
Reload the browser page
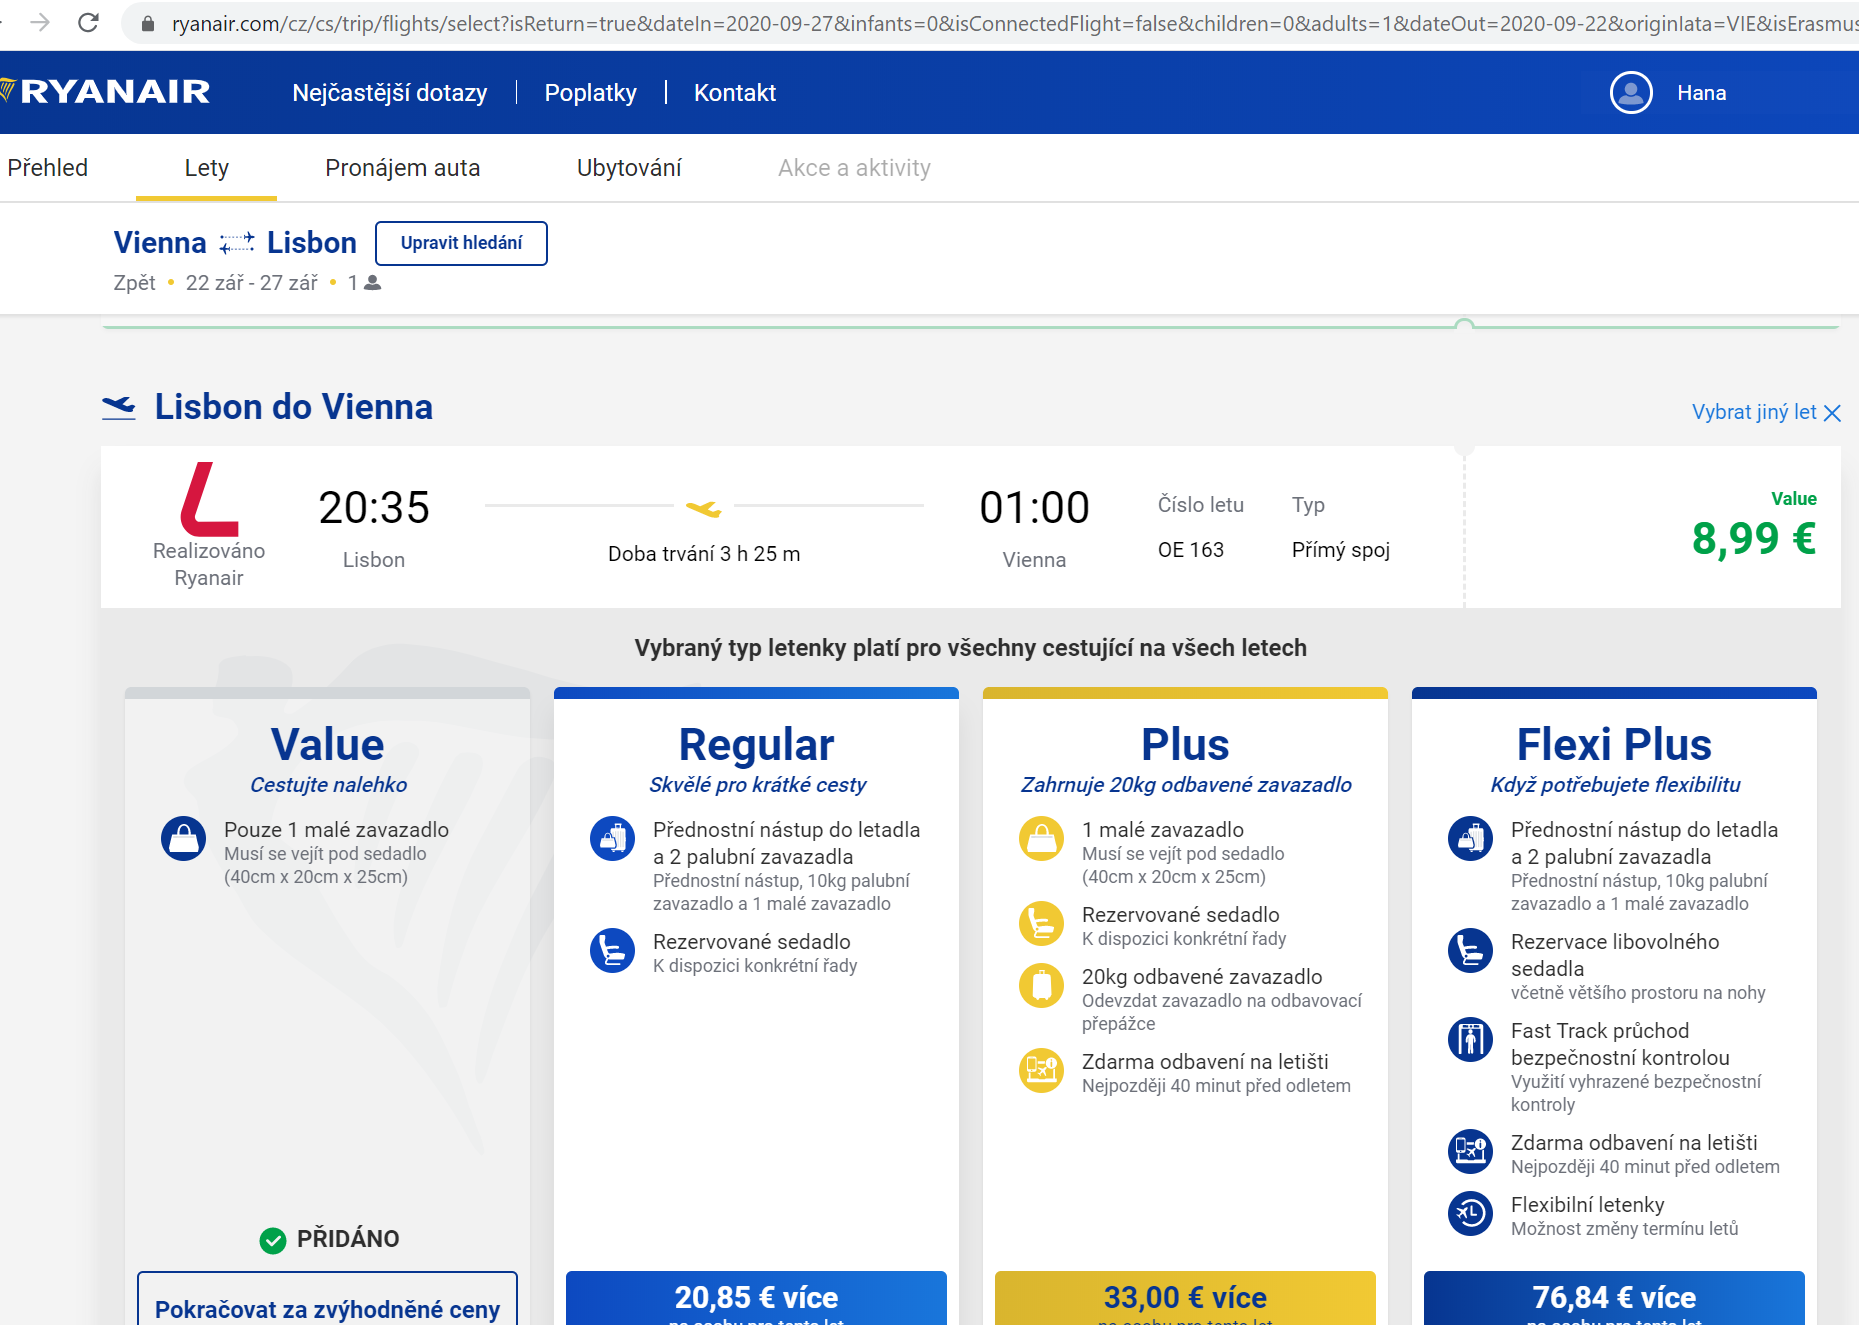[88, 22]
